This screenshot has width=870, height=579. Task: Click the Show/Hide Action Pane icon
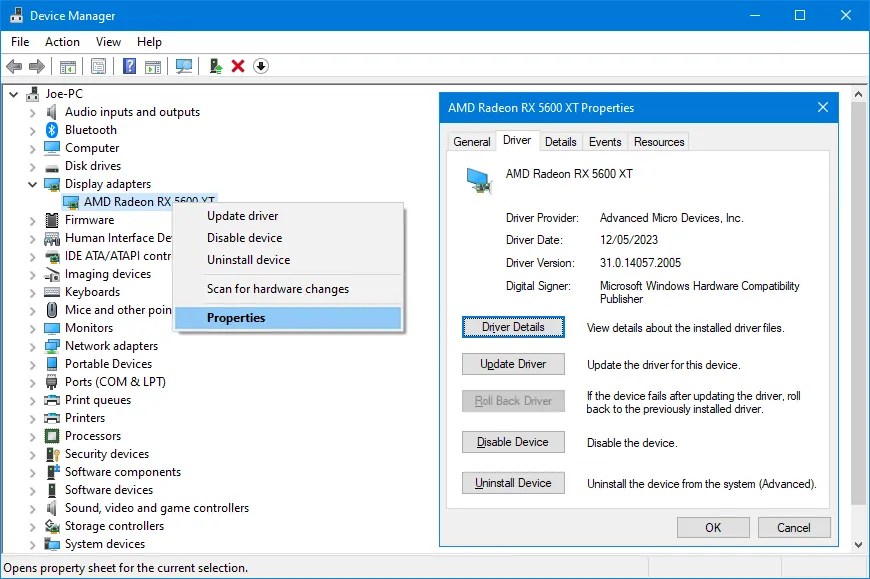[153, 67]
